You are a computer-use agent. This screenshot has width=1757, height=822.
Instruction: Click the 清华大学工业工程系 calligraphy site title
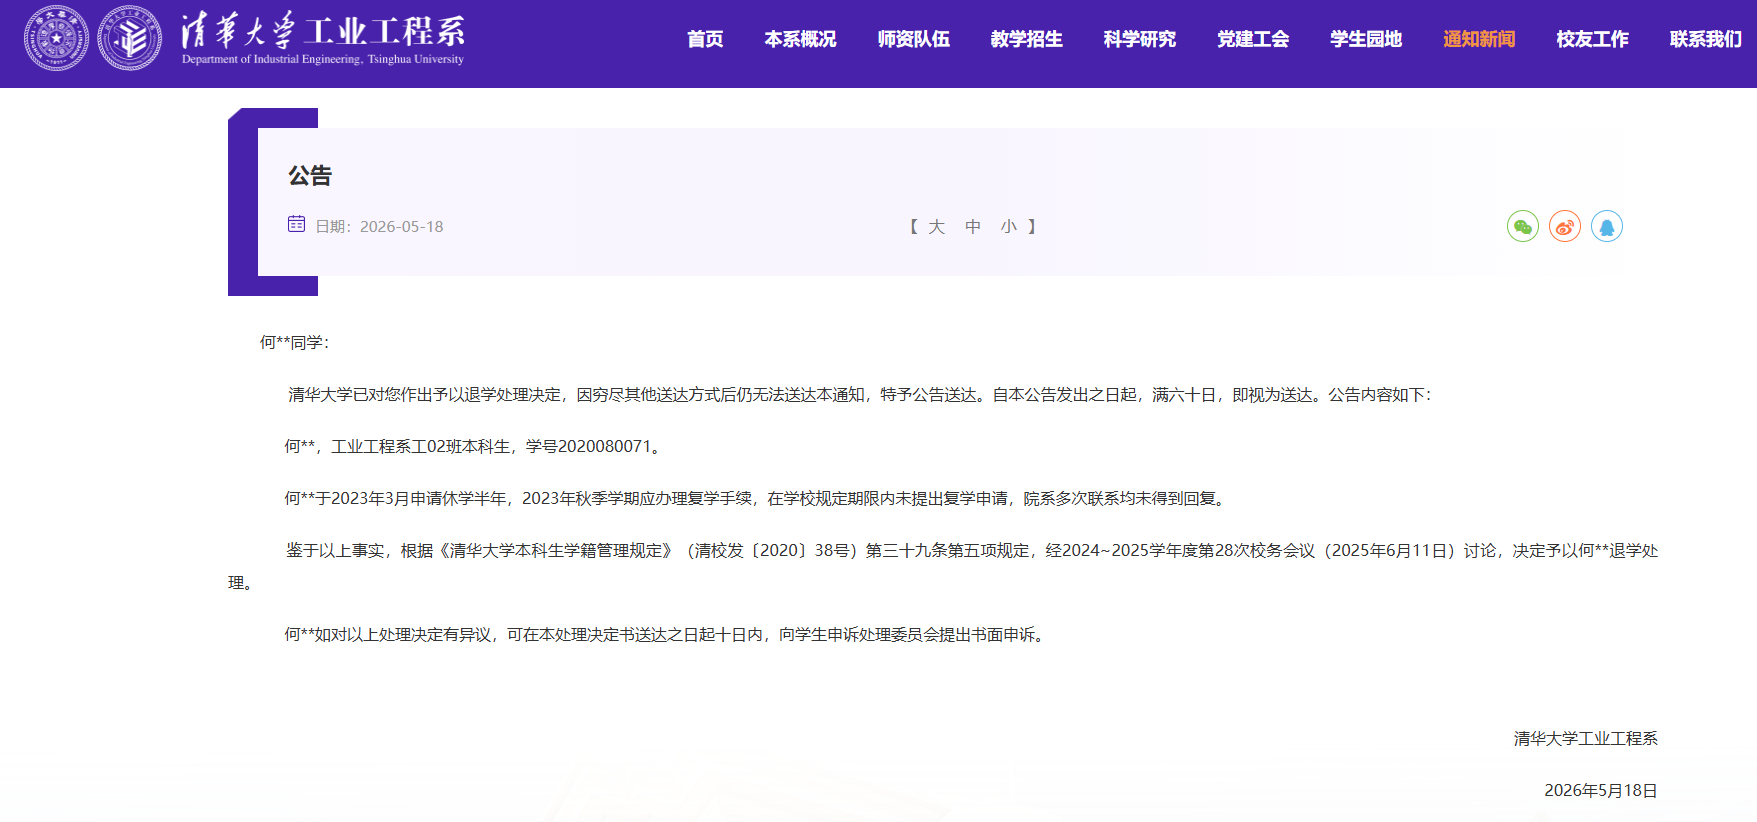click(323, 31)
